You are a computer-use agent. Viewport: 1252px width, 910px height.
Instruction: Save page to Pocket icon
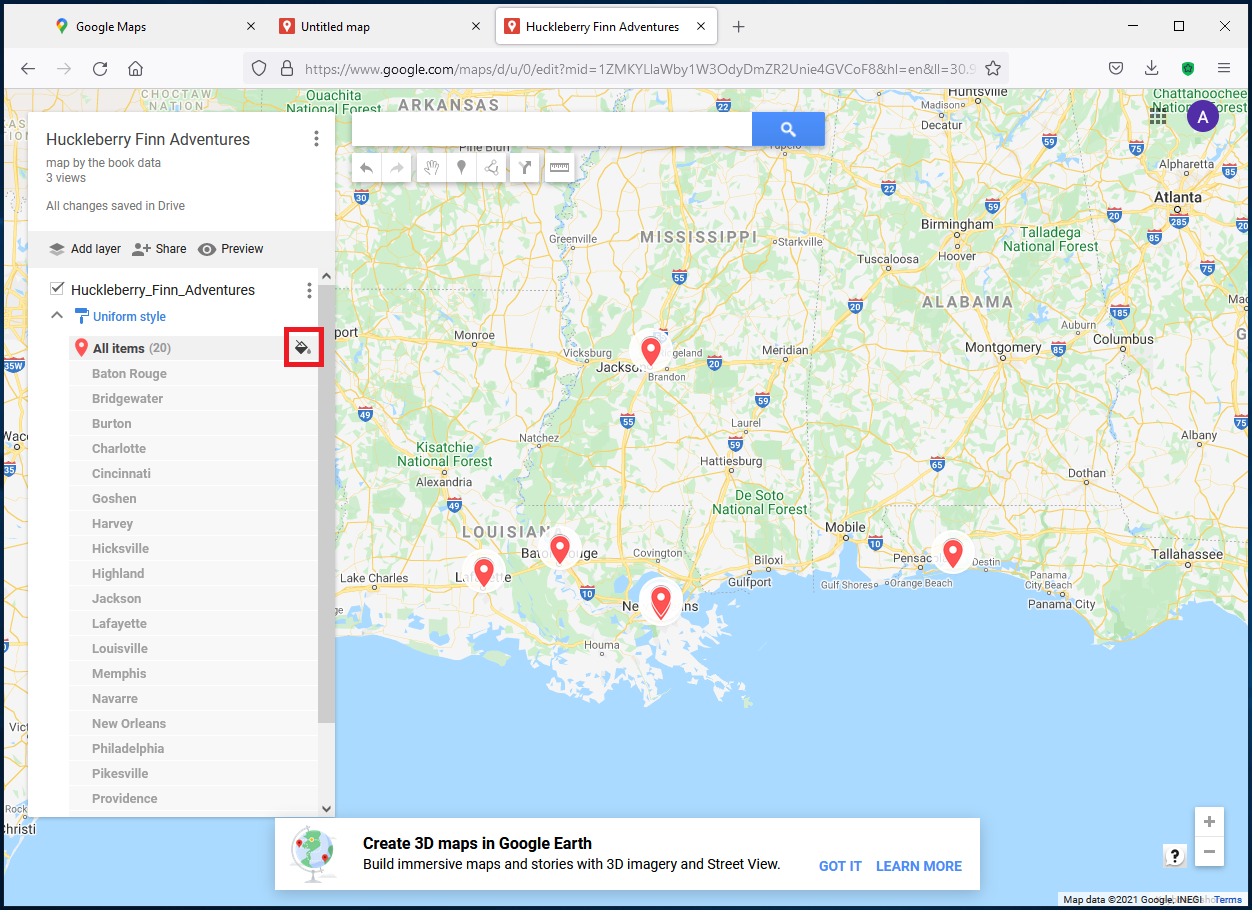coord(1116,68)
